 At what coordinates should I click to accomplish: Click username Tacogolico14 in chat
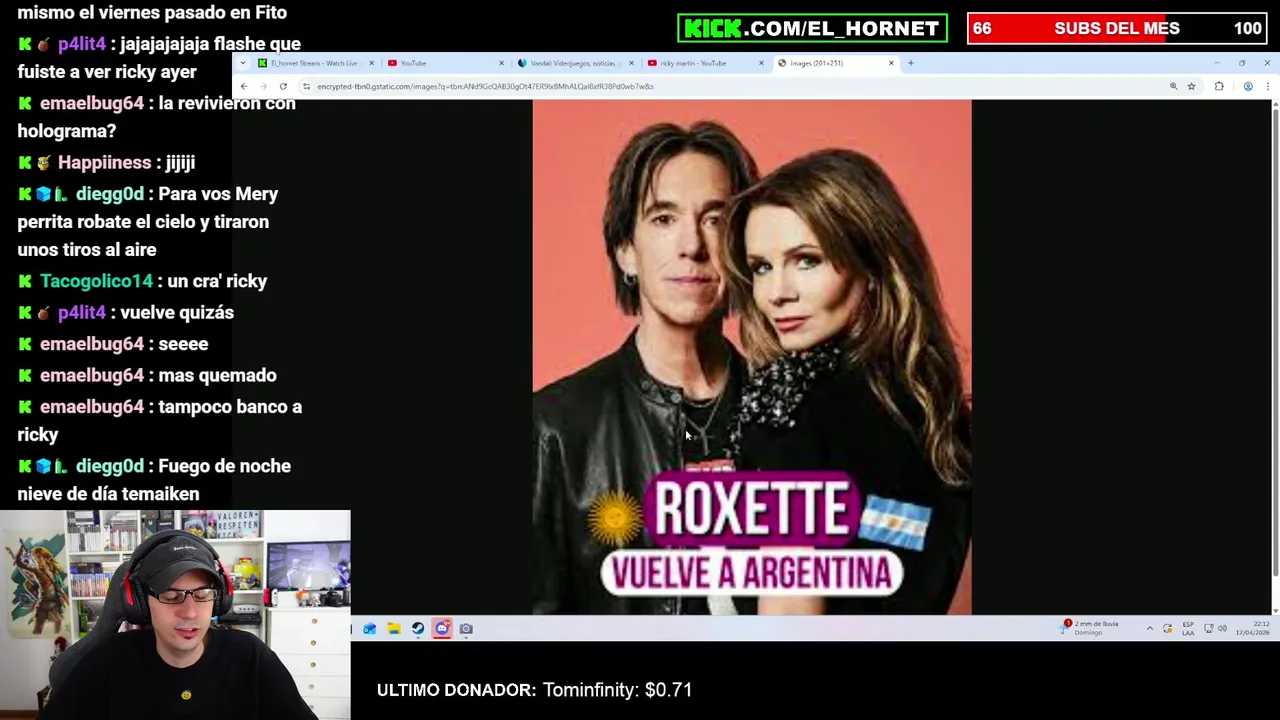96,281
